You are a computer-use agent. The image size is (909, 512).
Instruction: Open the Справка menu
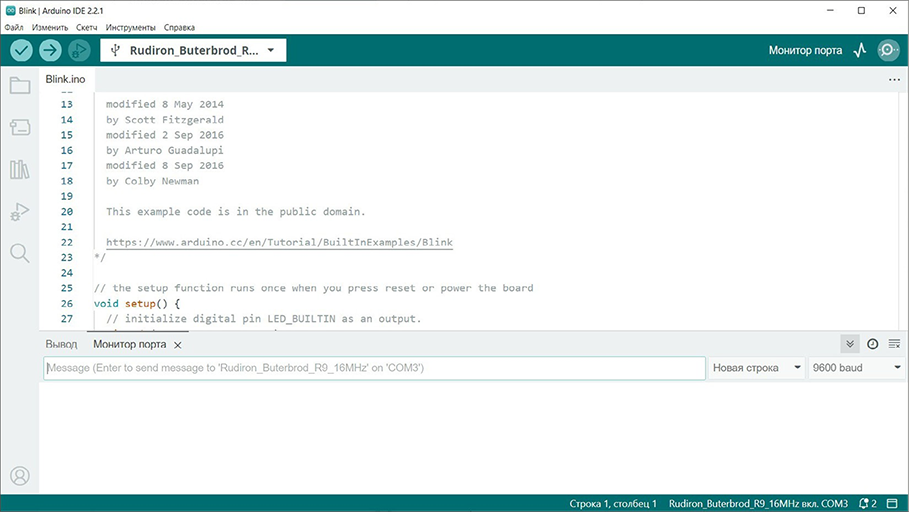tap(179, 27)
